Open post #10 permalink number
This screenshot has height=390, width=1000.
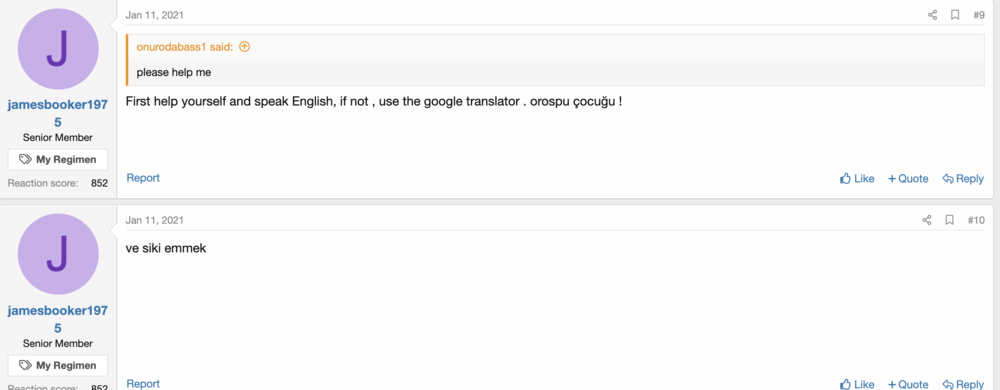coord(976,220)
